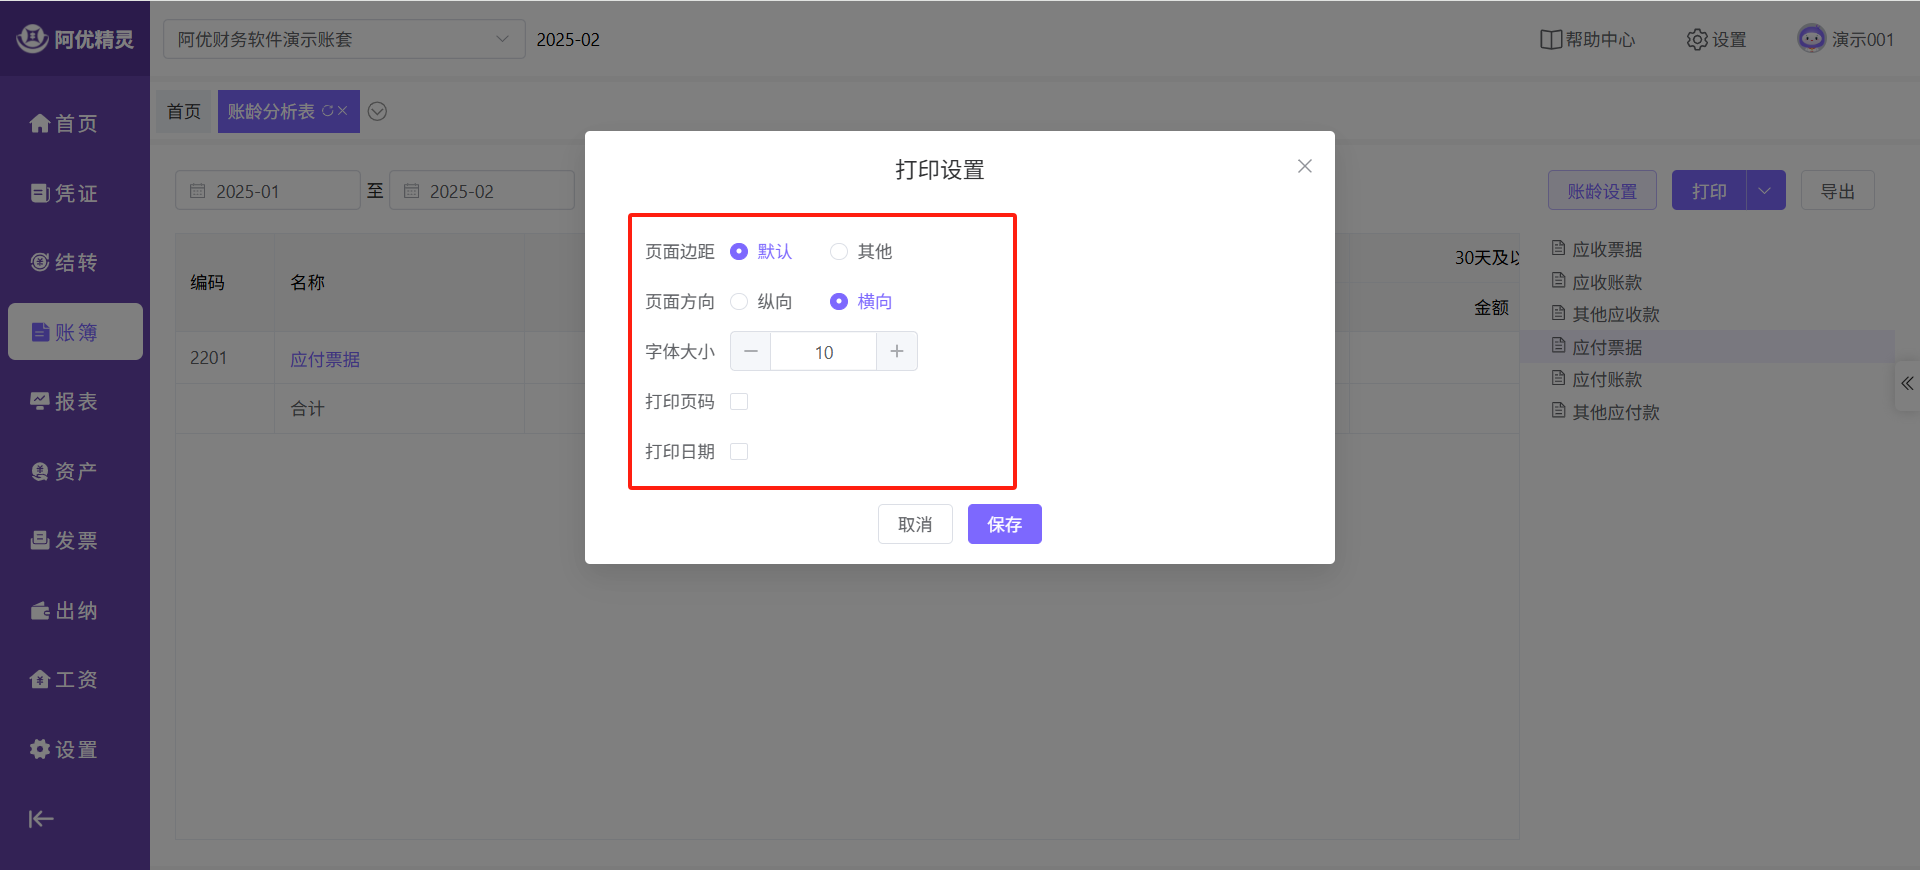Switch to the 首页 tab
The width and height of the screenshot is (1920, 870).
[184, 112]
